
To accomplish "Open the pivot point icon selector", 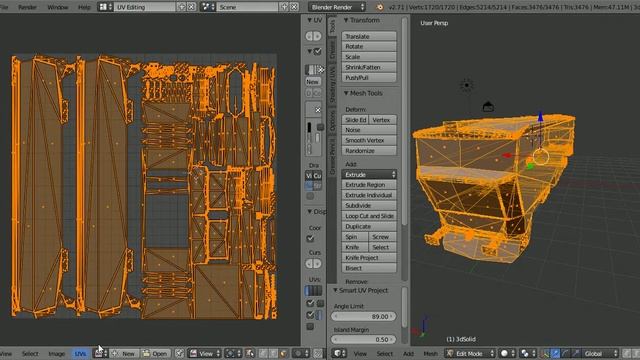I will 527,353.
